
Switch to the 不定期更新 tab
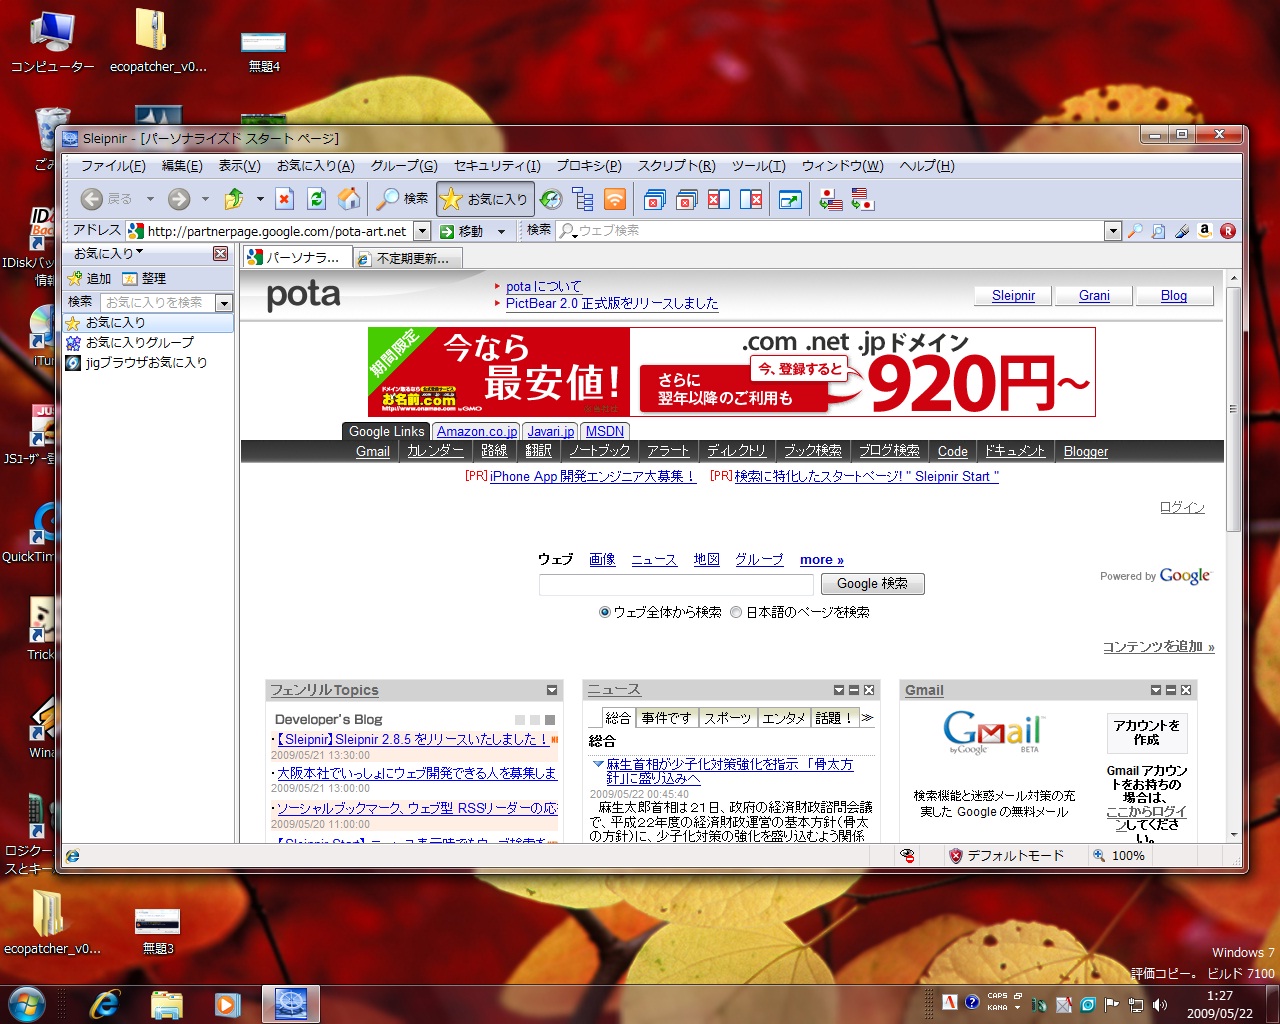click(406, 258)
